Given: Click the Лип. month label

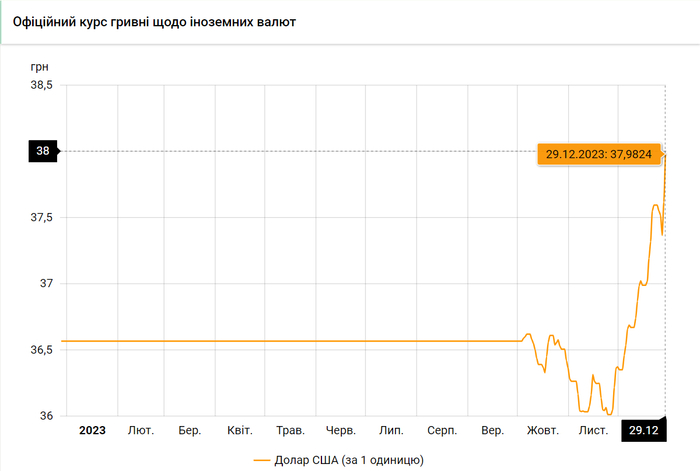Looking at the screenshot, I should coord(391,430).
